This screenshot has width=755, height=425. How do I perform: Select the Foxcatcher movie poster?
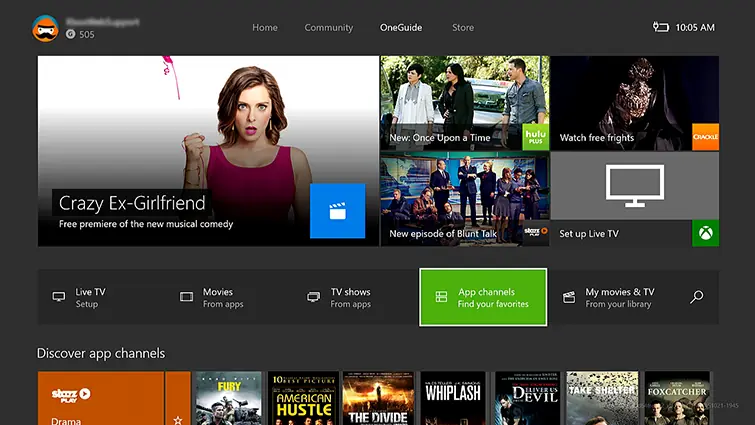pos(677,399)
